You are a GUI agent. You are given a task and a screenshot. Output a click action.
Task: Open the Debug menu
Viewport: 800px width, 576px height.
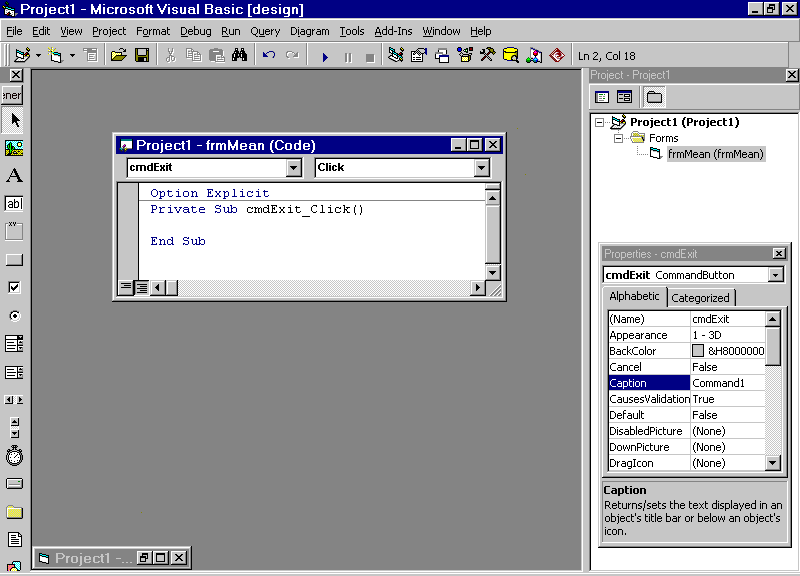pos(195,32)
